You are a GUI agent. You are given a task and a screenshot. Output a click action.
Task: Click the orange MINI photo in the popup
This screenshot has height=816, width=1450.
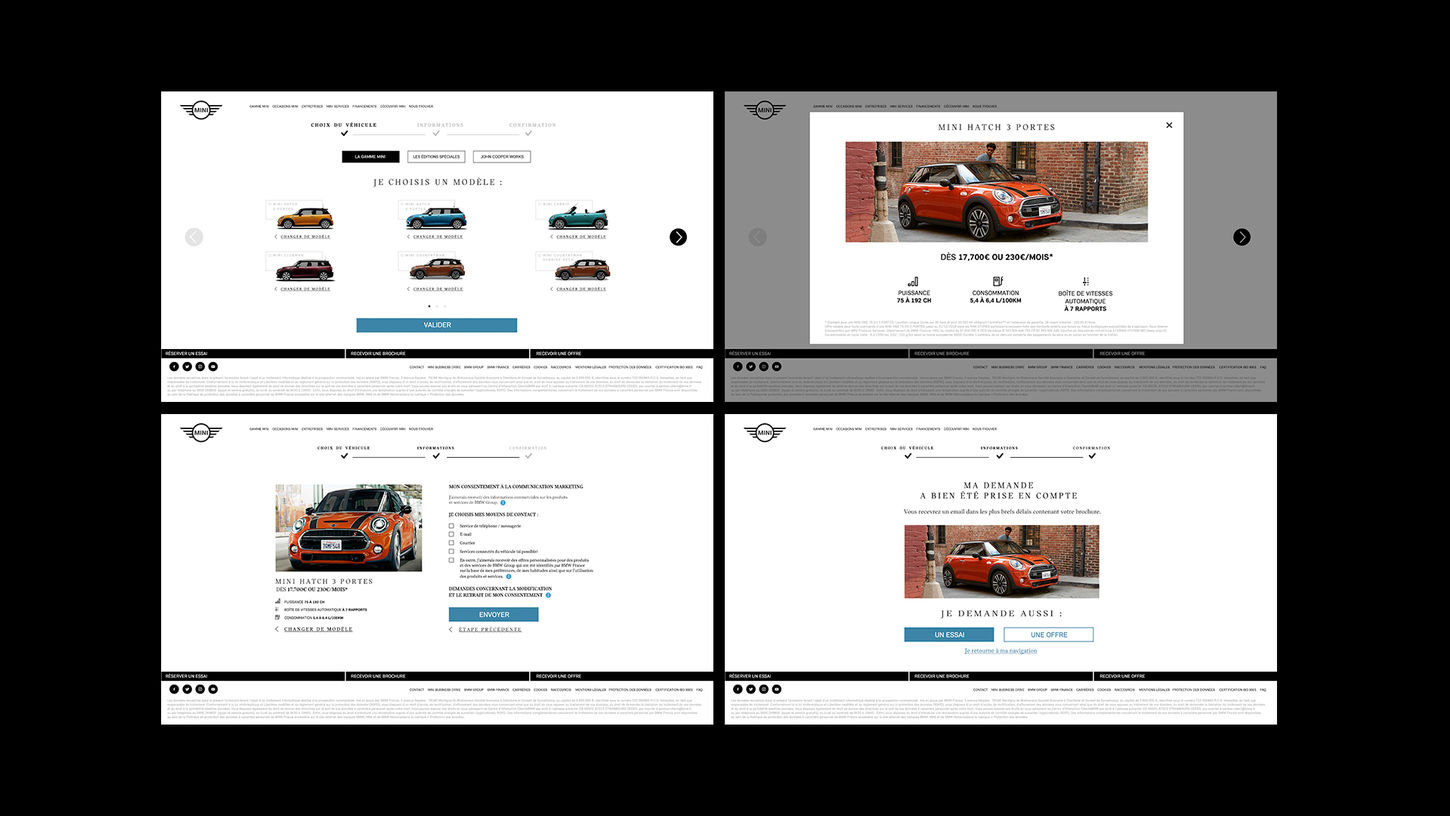point(996,191)
